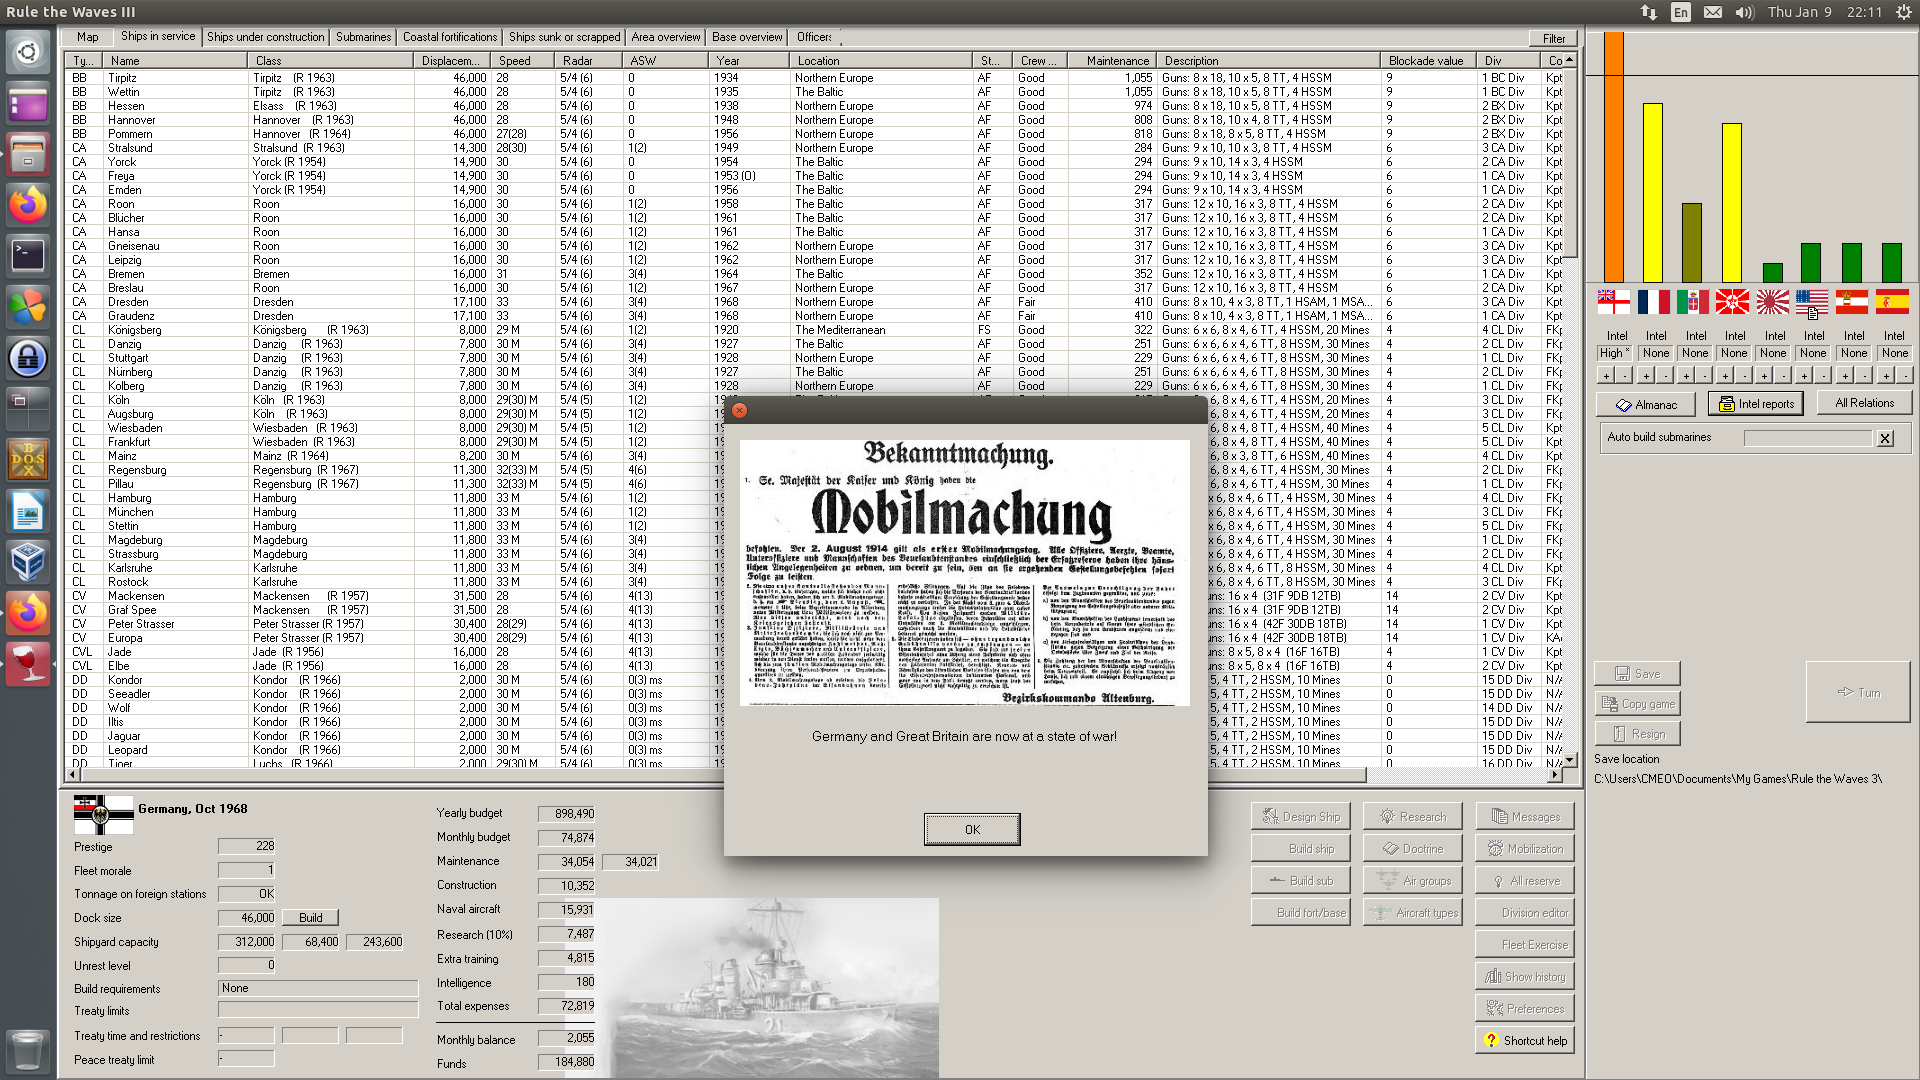Screen dimensions: 1920x1080
Task: Open the Messages button
Action: tap(1525, 817)
